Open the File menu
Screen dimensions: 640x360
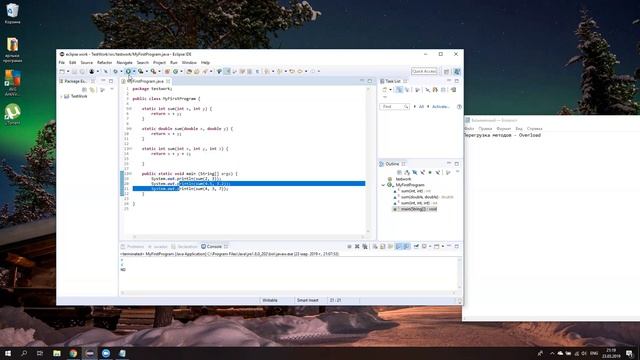coord(62,62)
